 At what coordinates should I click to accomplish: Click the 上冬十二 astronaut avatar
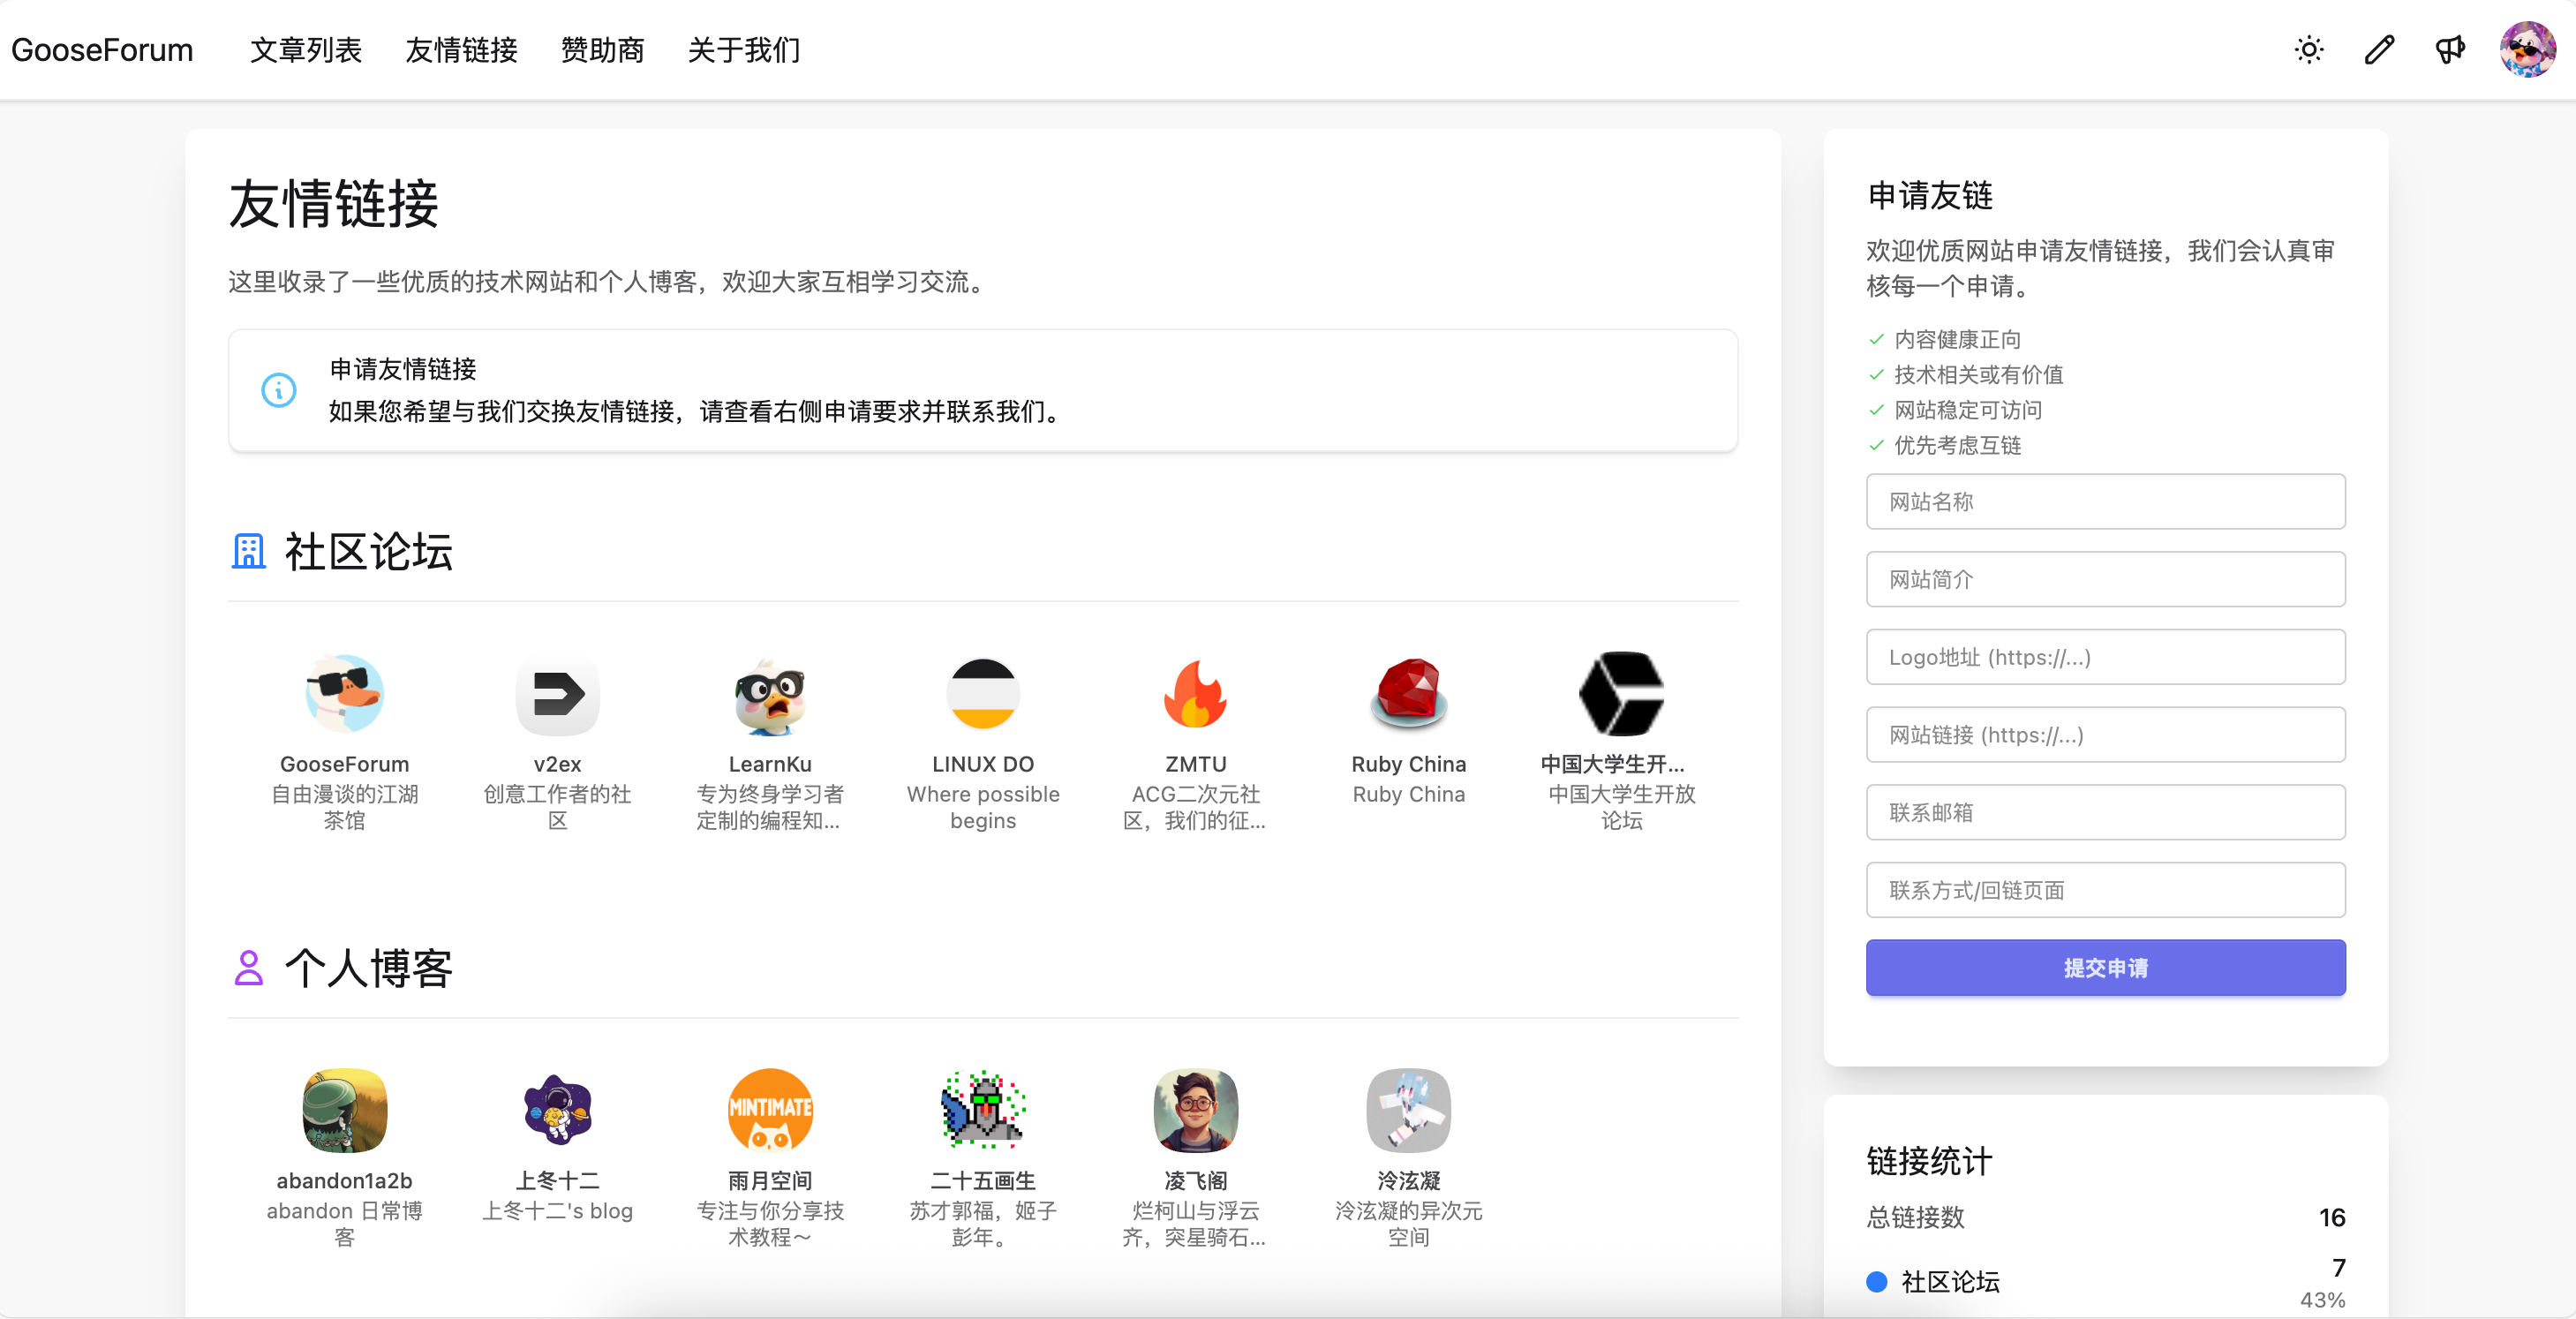click(558, 1111)
